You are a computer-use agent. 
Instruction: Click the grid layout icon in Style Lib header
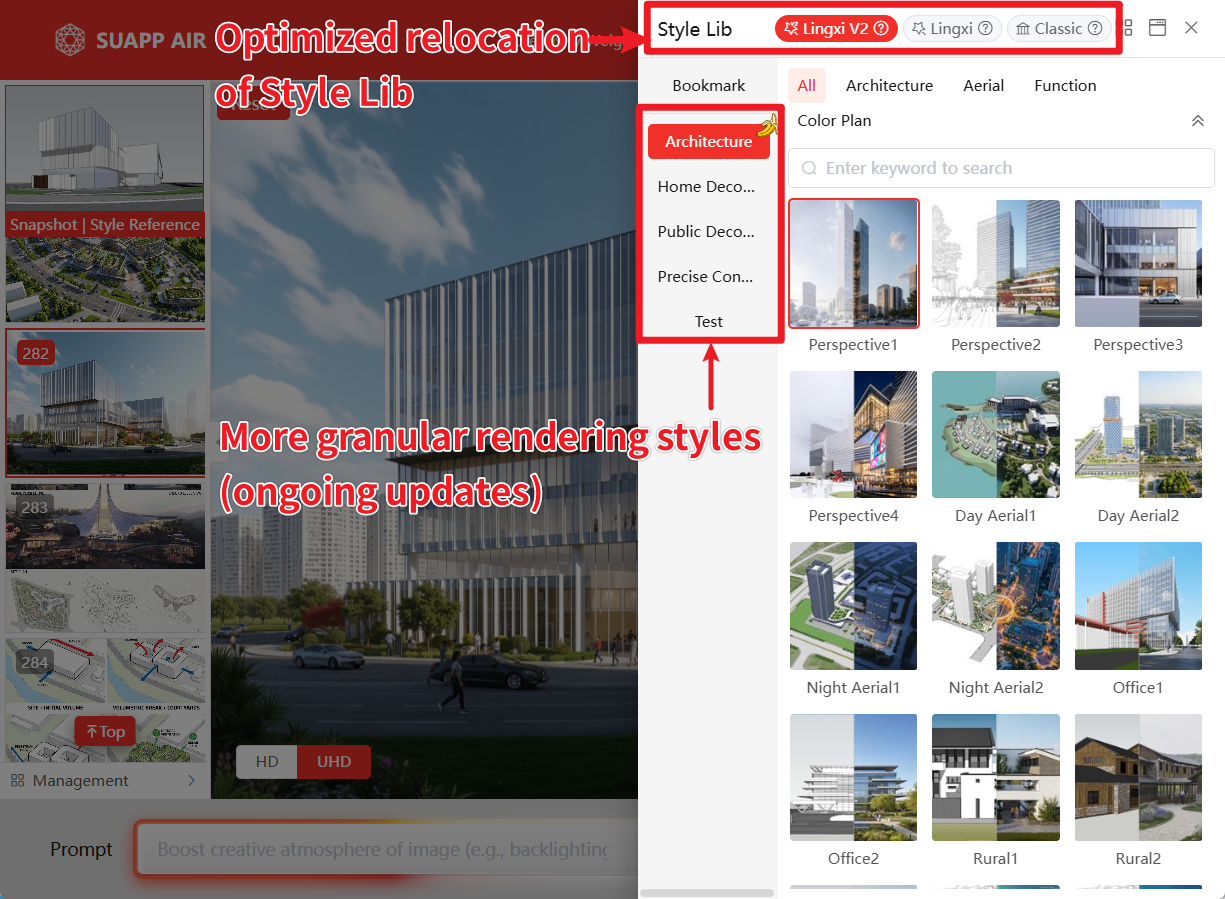pos(1128,28)
